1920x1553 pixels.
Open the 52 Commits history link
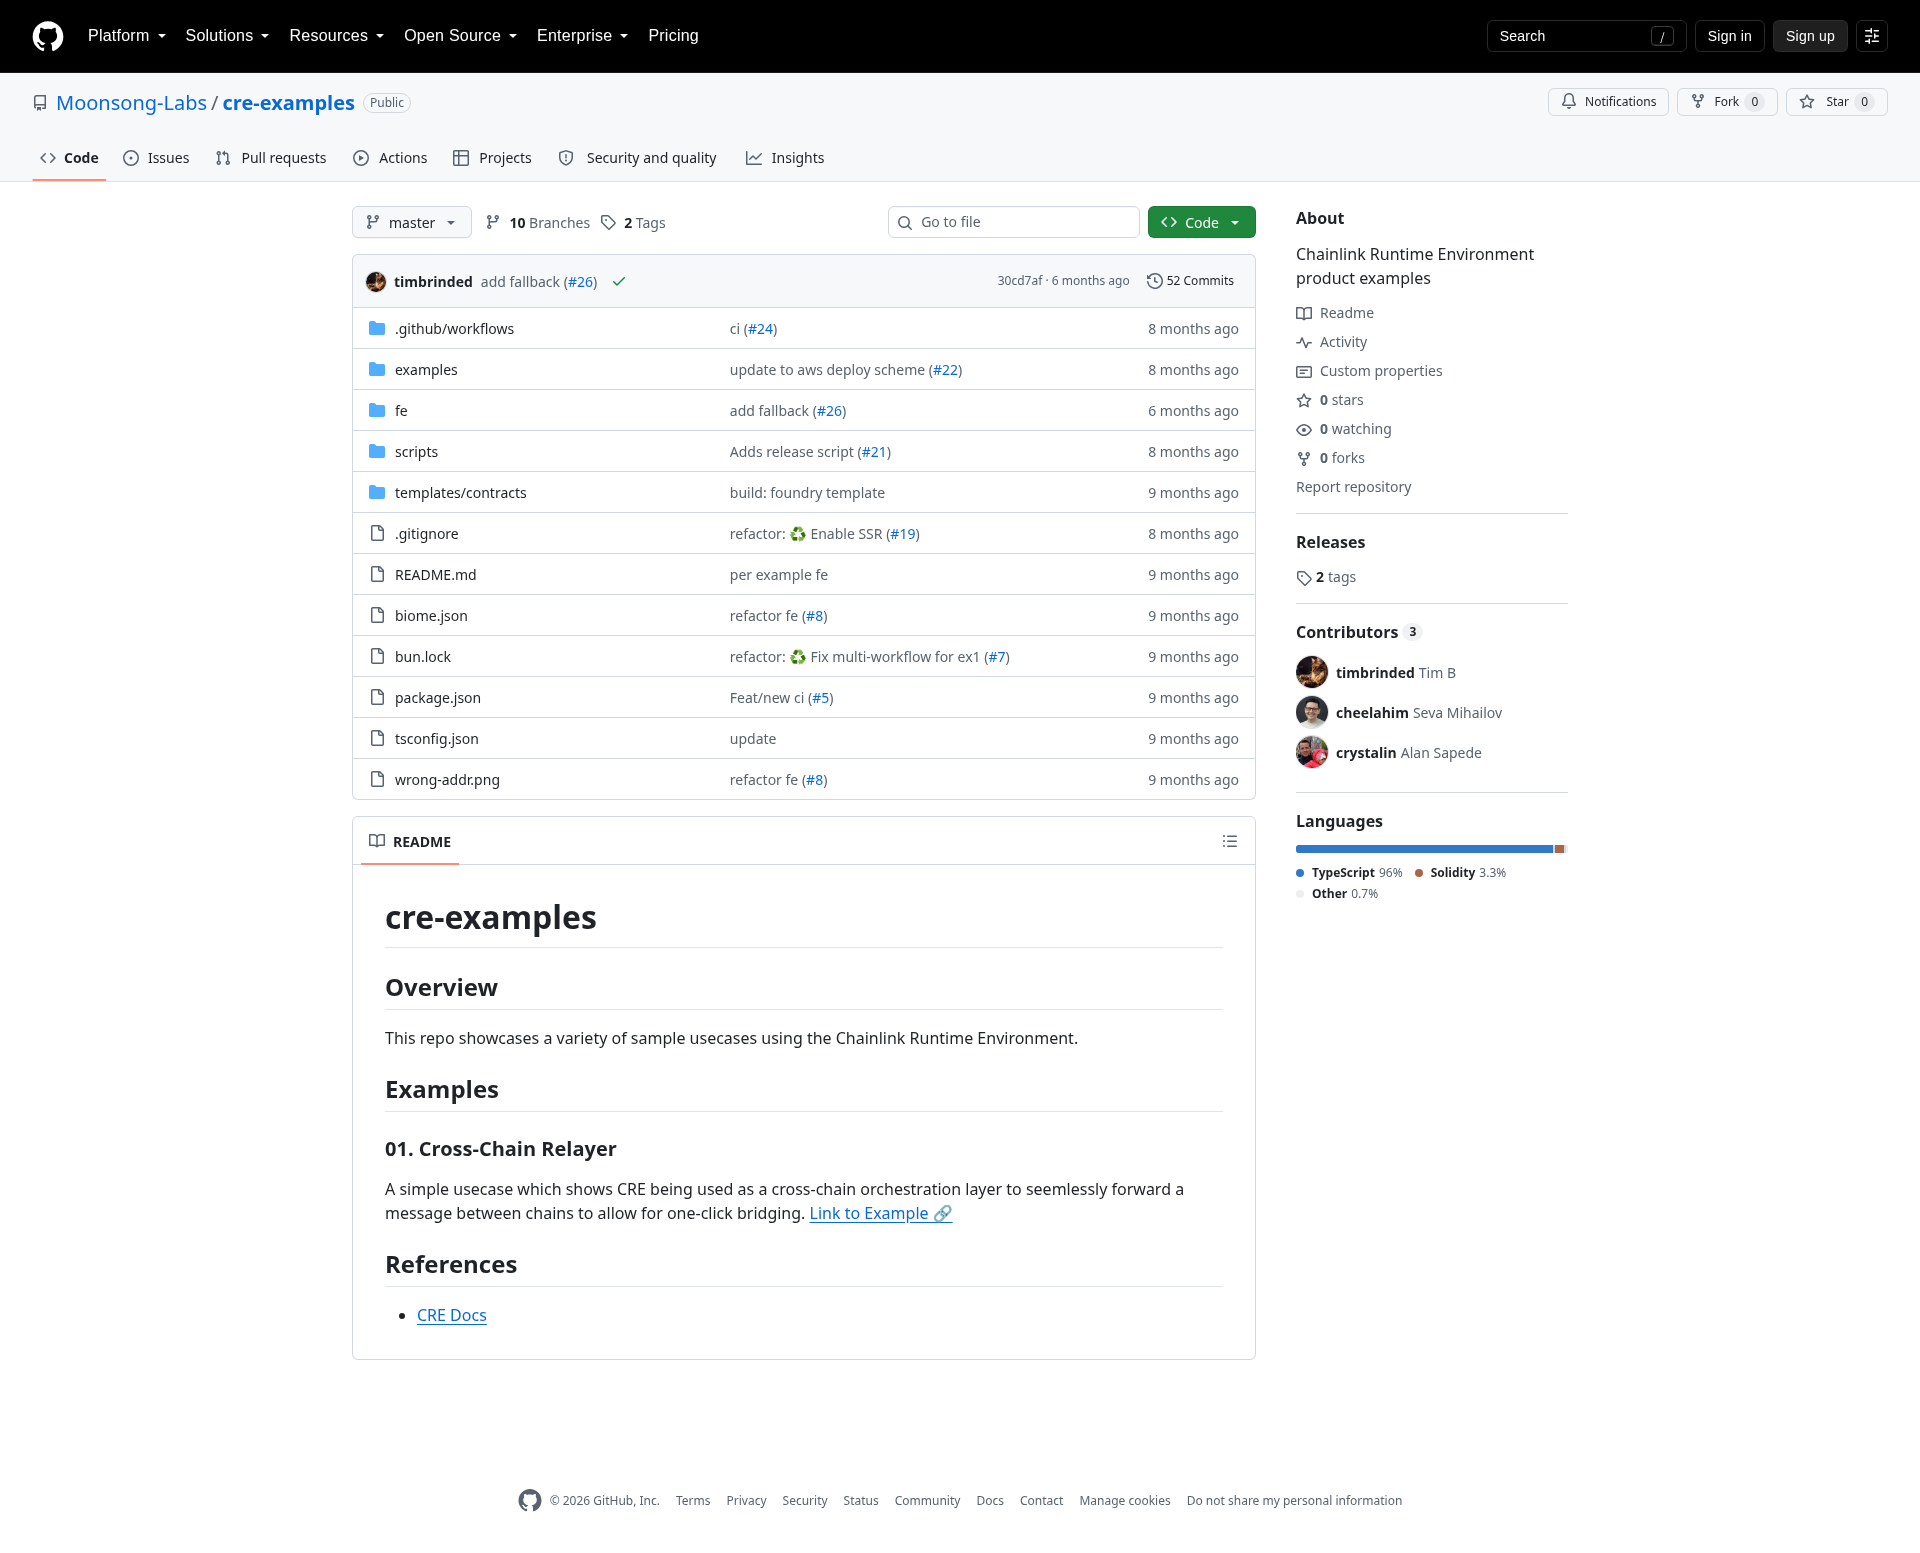coord(1190,281)
